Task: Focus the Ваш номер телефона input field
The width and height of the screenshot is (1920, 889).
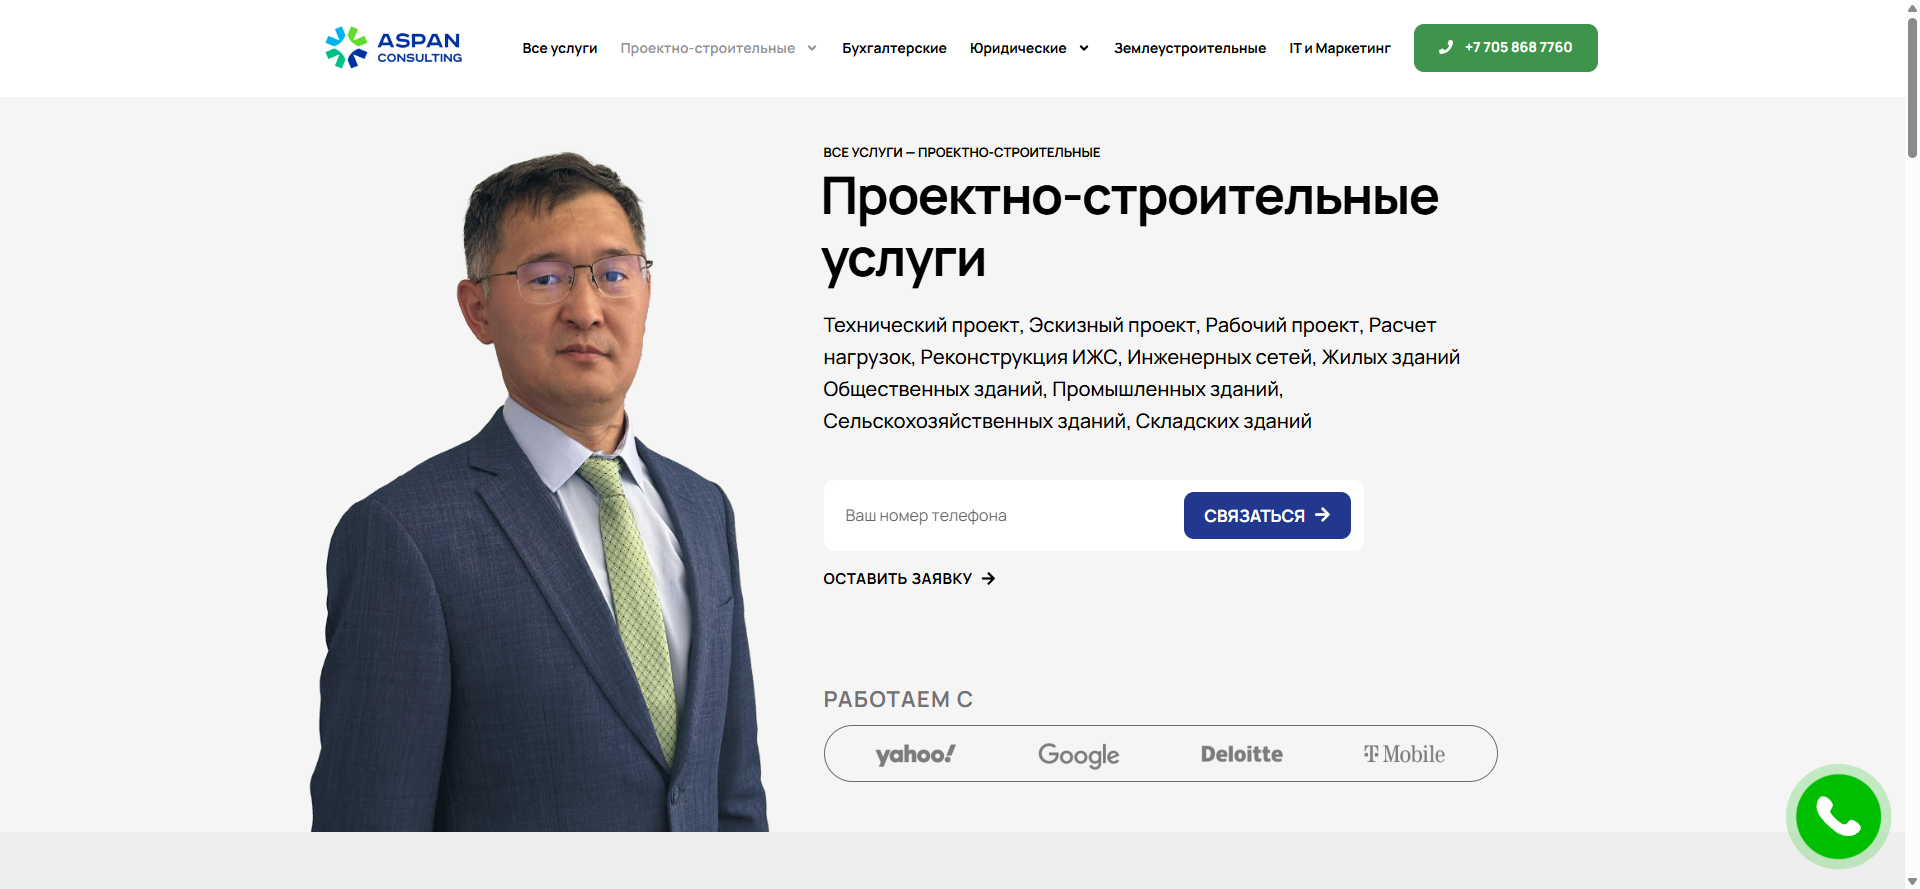Action: [1005, 515]
